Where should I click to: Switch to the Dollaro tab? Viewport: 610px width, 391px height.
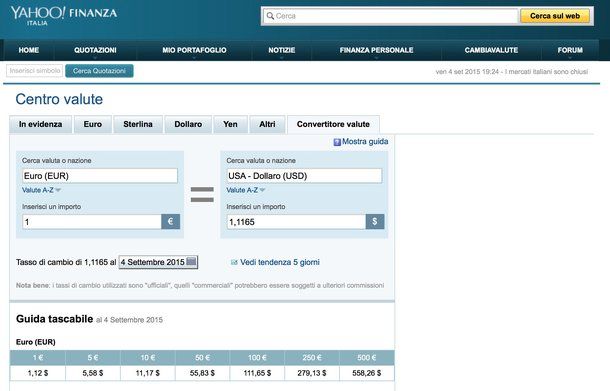188,124
